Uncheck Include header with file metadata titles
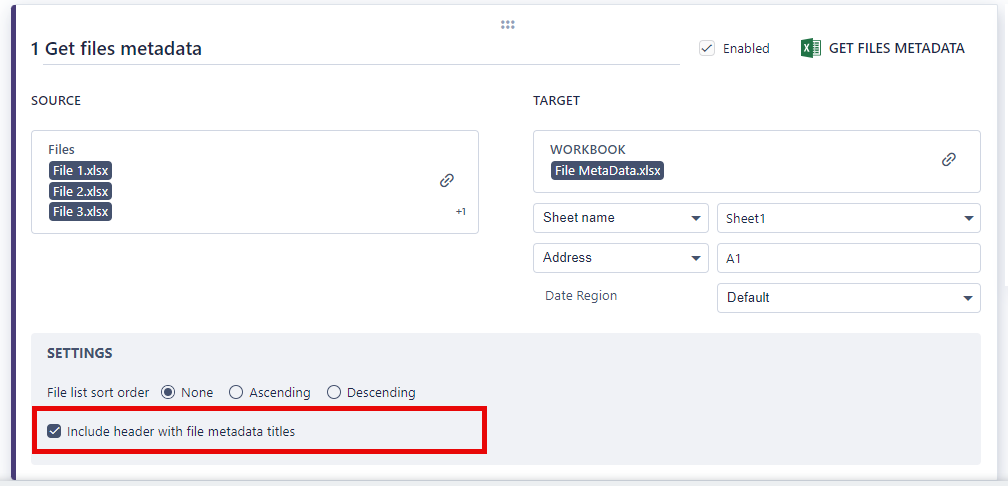 coord(55,432)
